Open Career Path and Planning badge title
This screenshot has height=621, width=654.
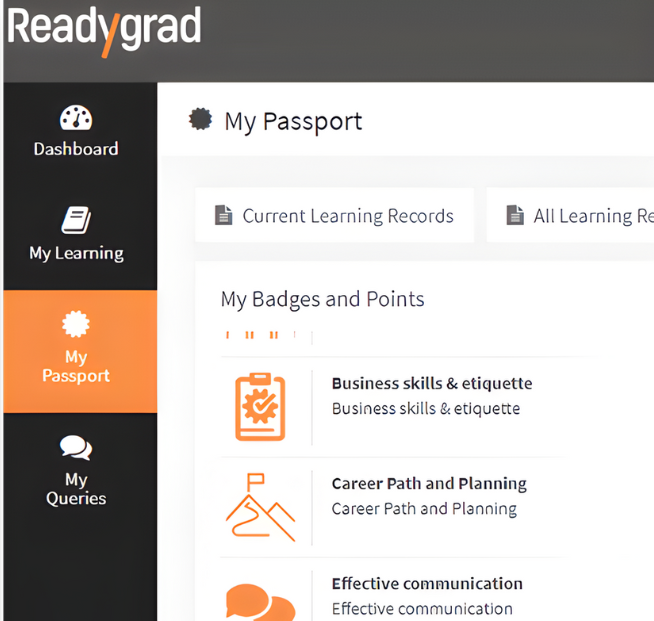point(429,483)
